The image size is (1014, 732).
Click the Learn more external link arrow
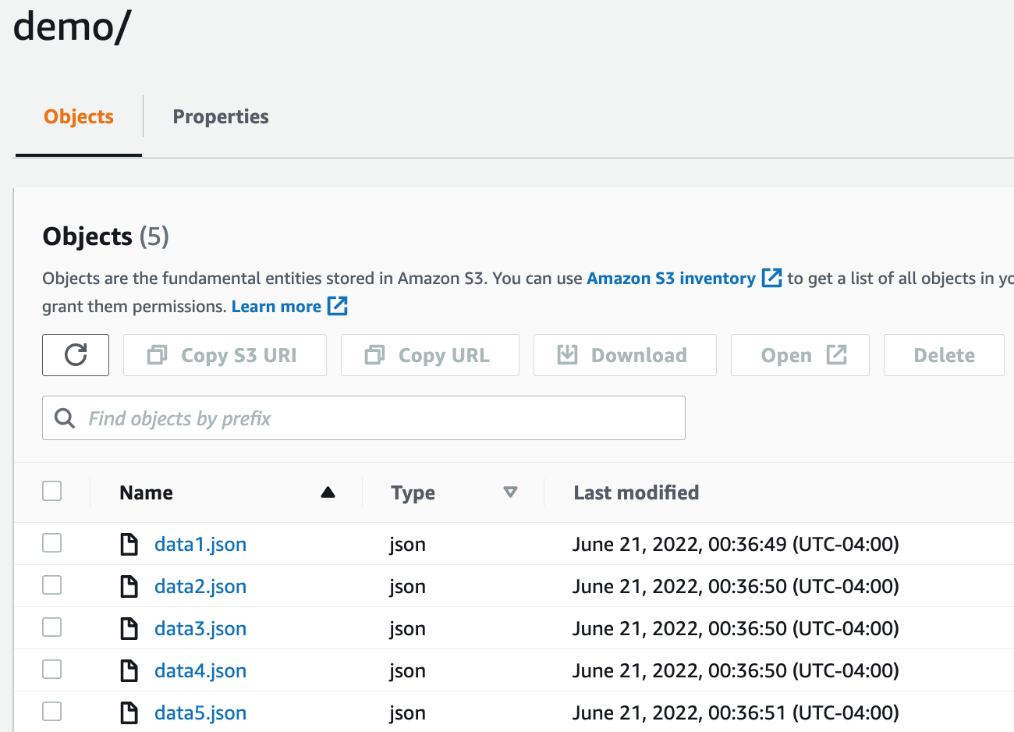coord(337,305)
